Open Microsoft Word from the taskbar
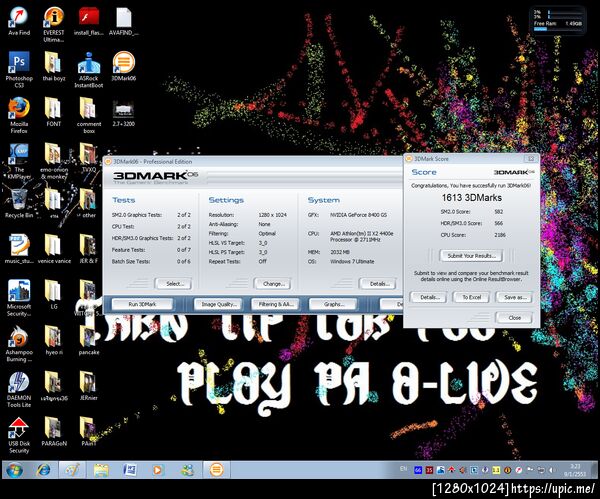The image size is (600, 499). pos(130,470)
